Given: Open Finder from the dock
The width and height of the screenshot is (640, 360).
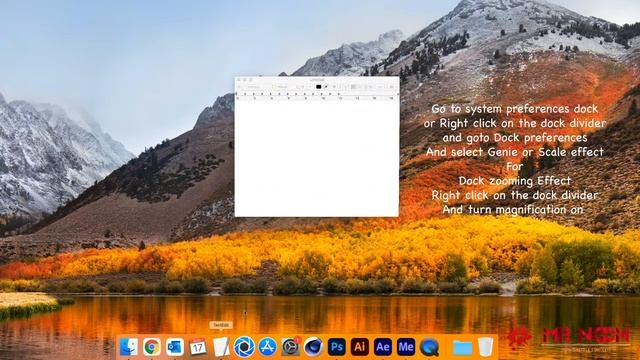Looking at the screenshot, I should coord(128,347).
